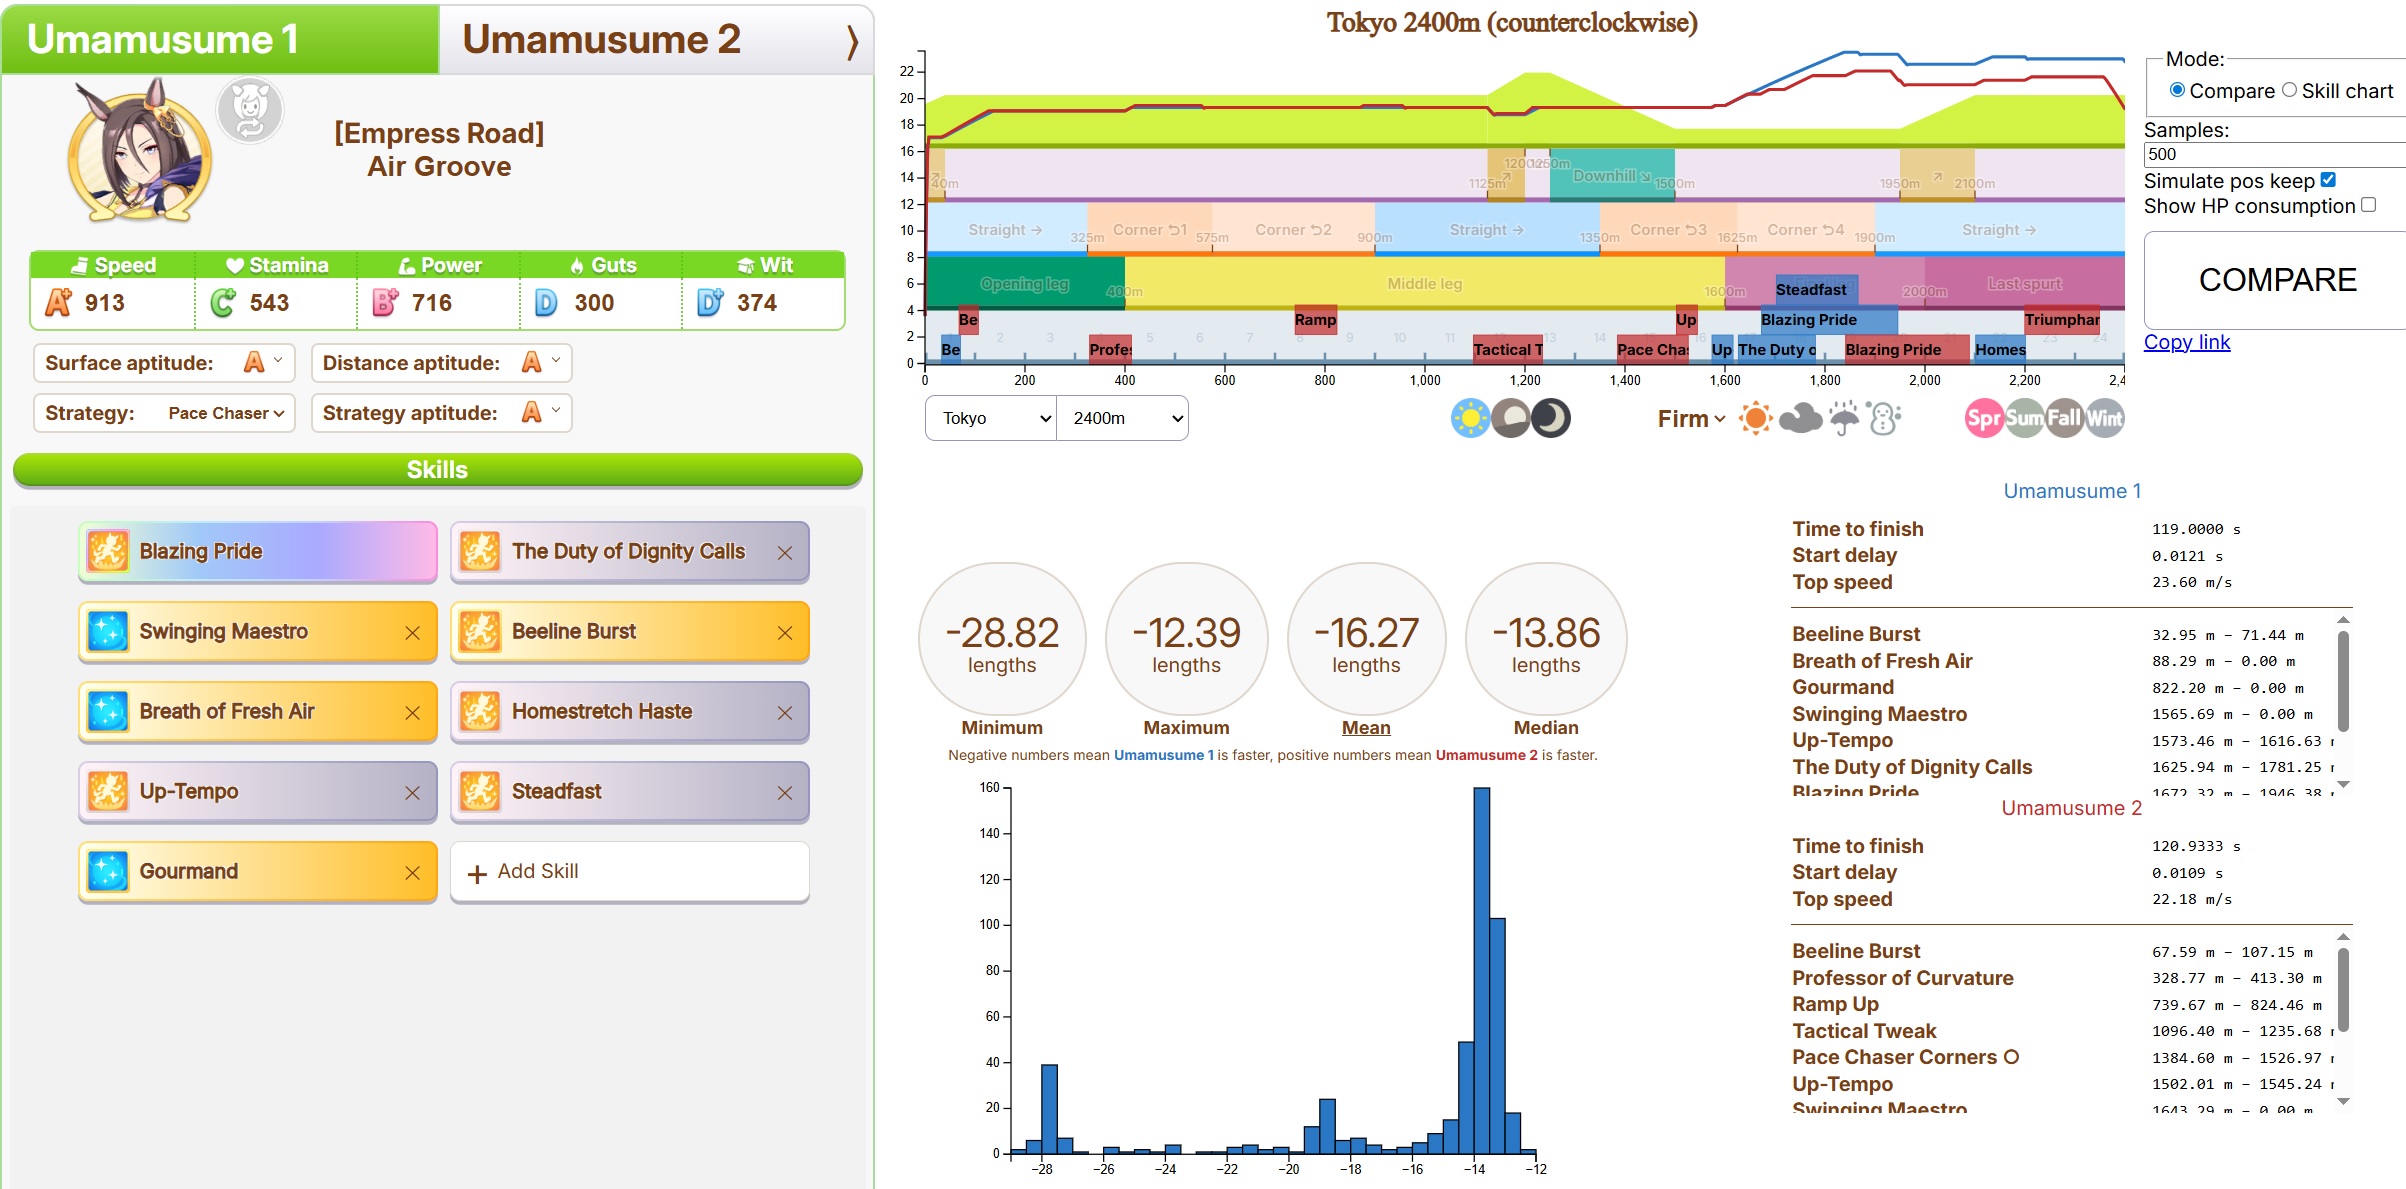Remove the Homestretch Haste skill
Screen dimensions: 2406x1189
[x=785, y=713]
